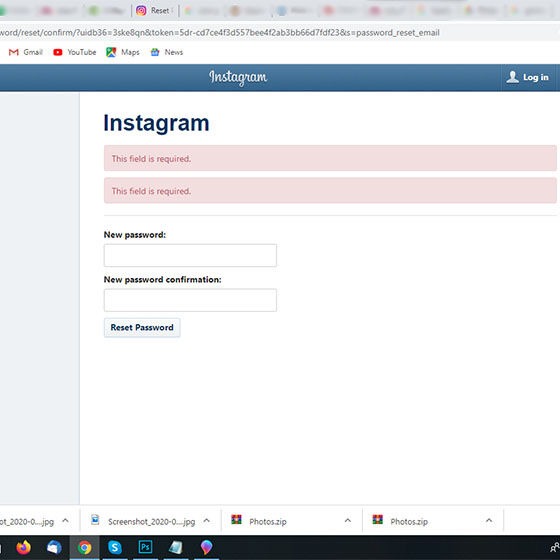Open the YouTube bookmark
The image size is (560, 560).
click(x=75, y=52)
